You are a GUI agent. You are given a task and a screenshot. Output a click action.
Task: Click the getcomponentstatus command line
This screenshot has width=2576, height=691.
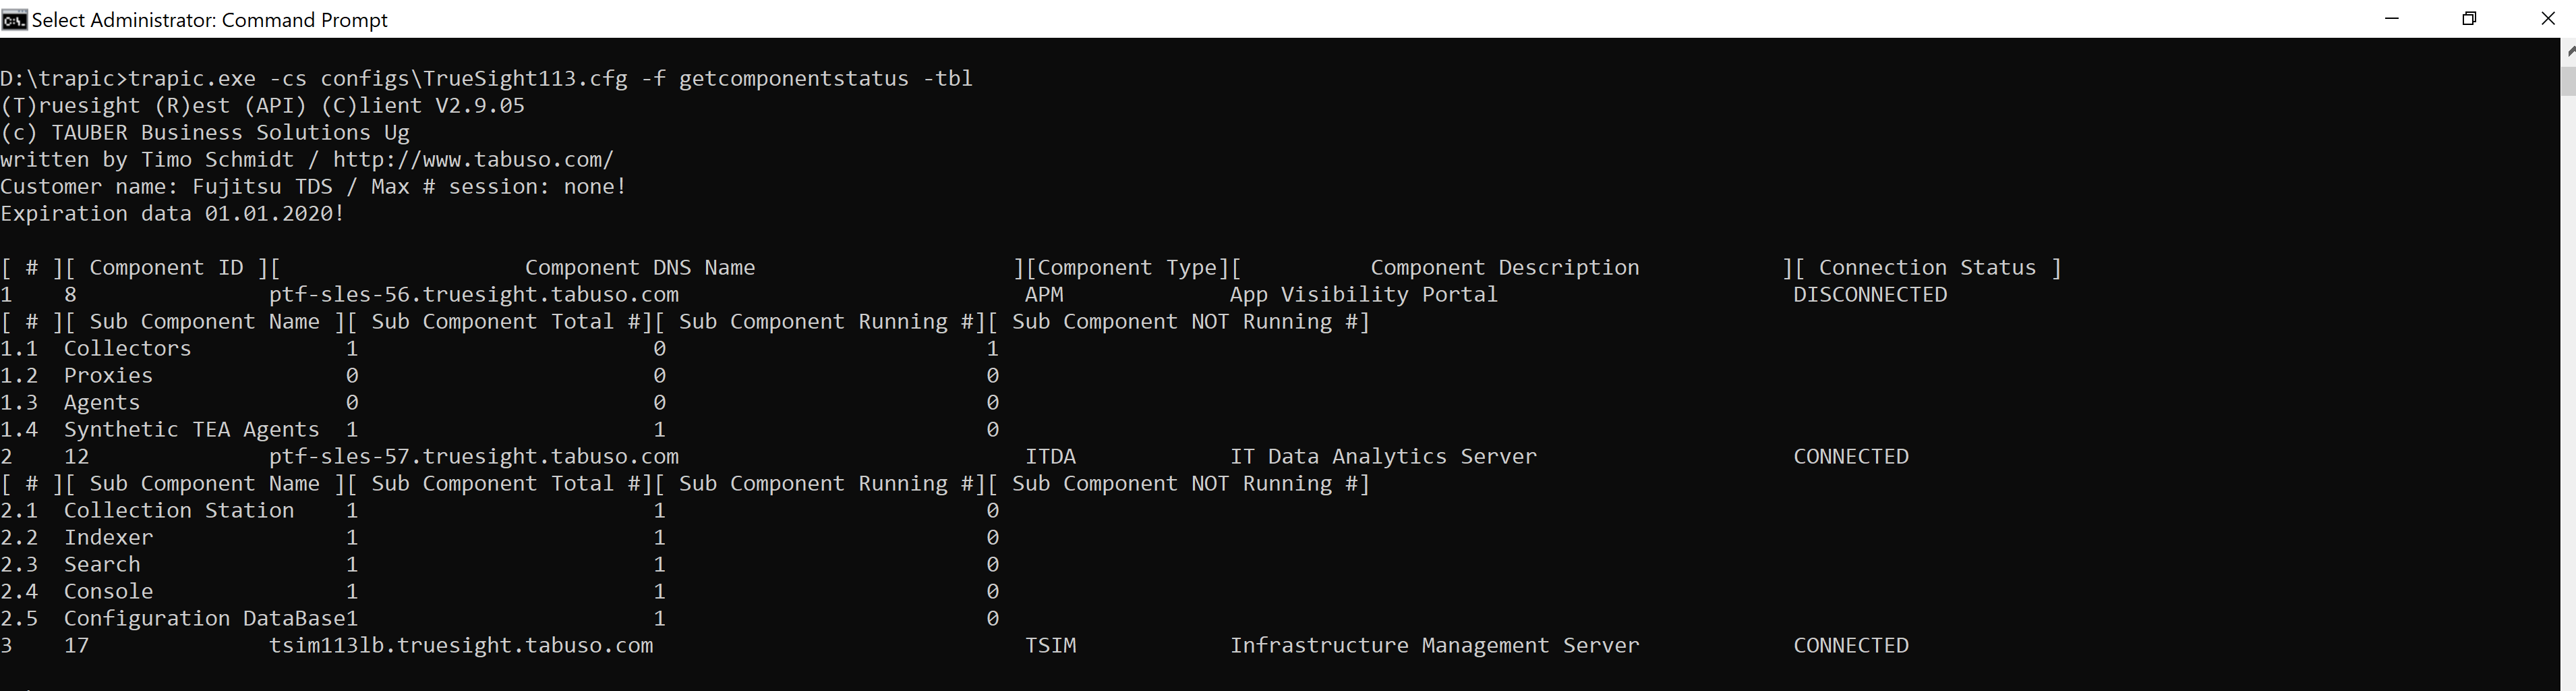(487, 78)
